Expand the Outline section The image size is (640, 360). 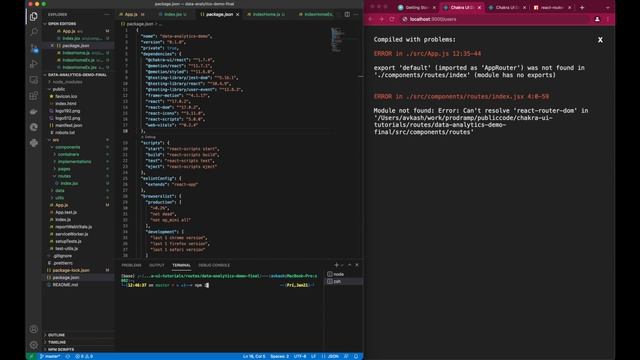pos(56,335)
